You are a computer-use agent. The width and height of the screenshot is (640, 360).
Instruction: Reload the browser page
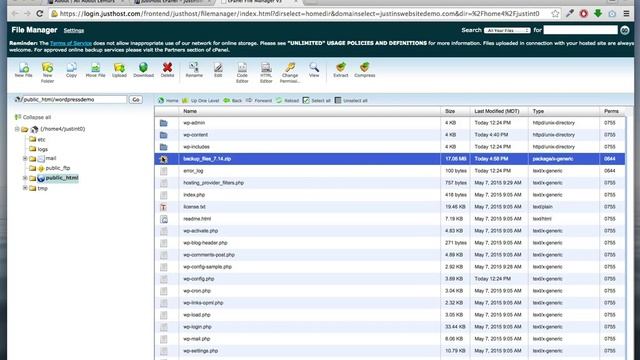40,13
